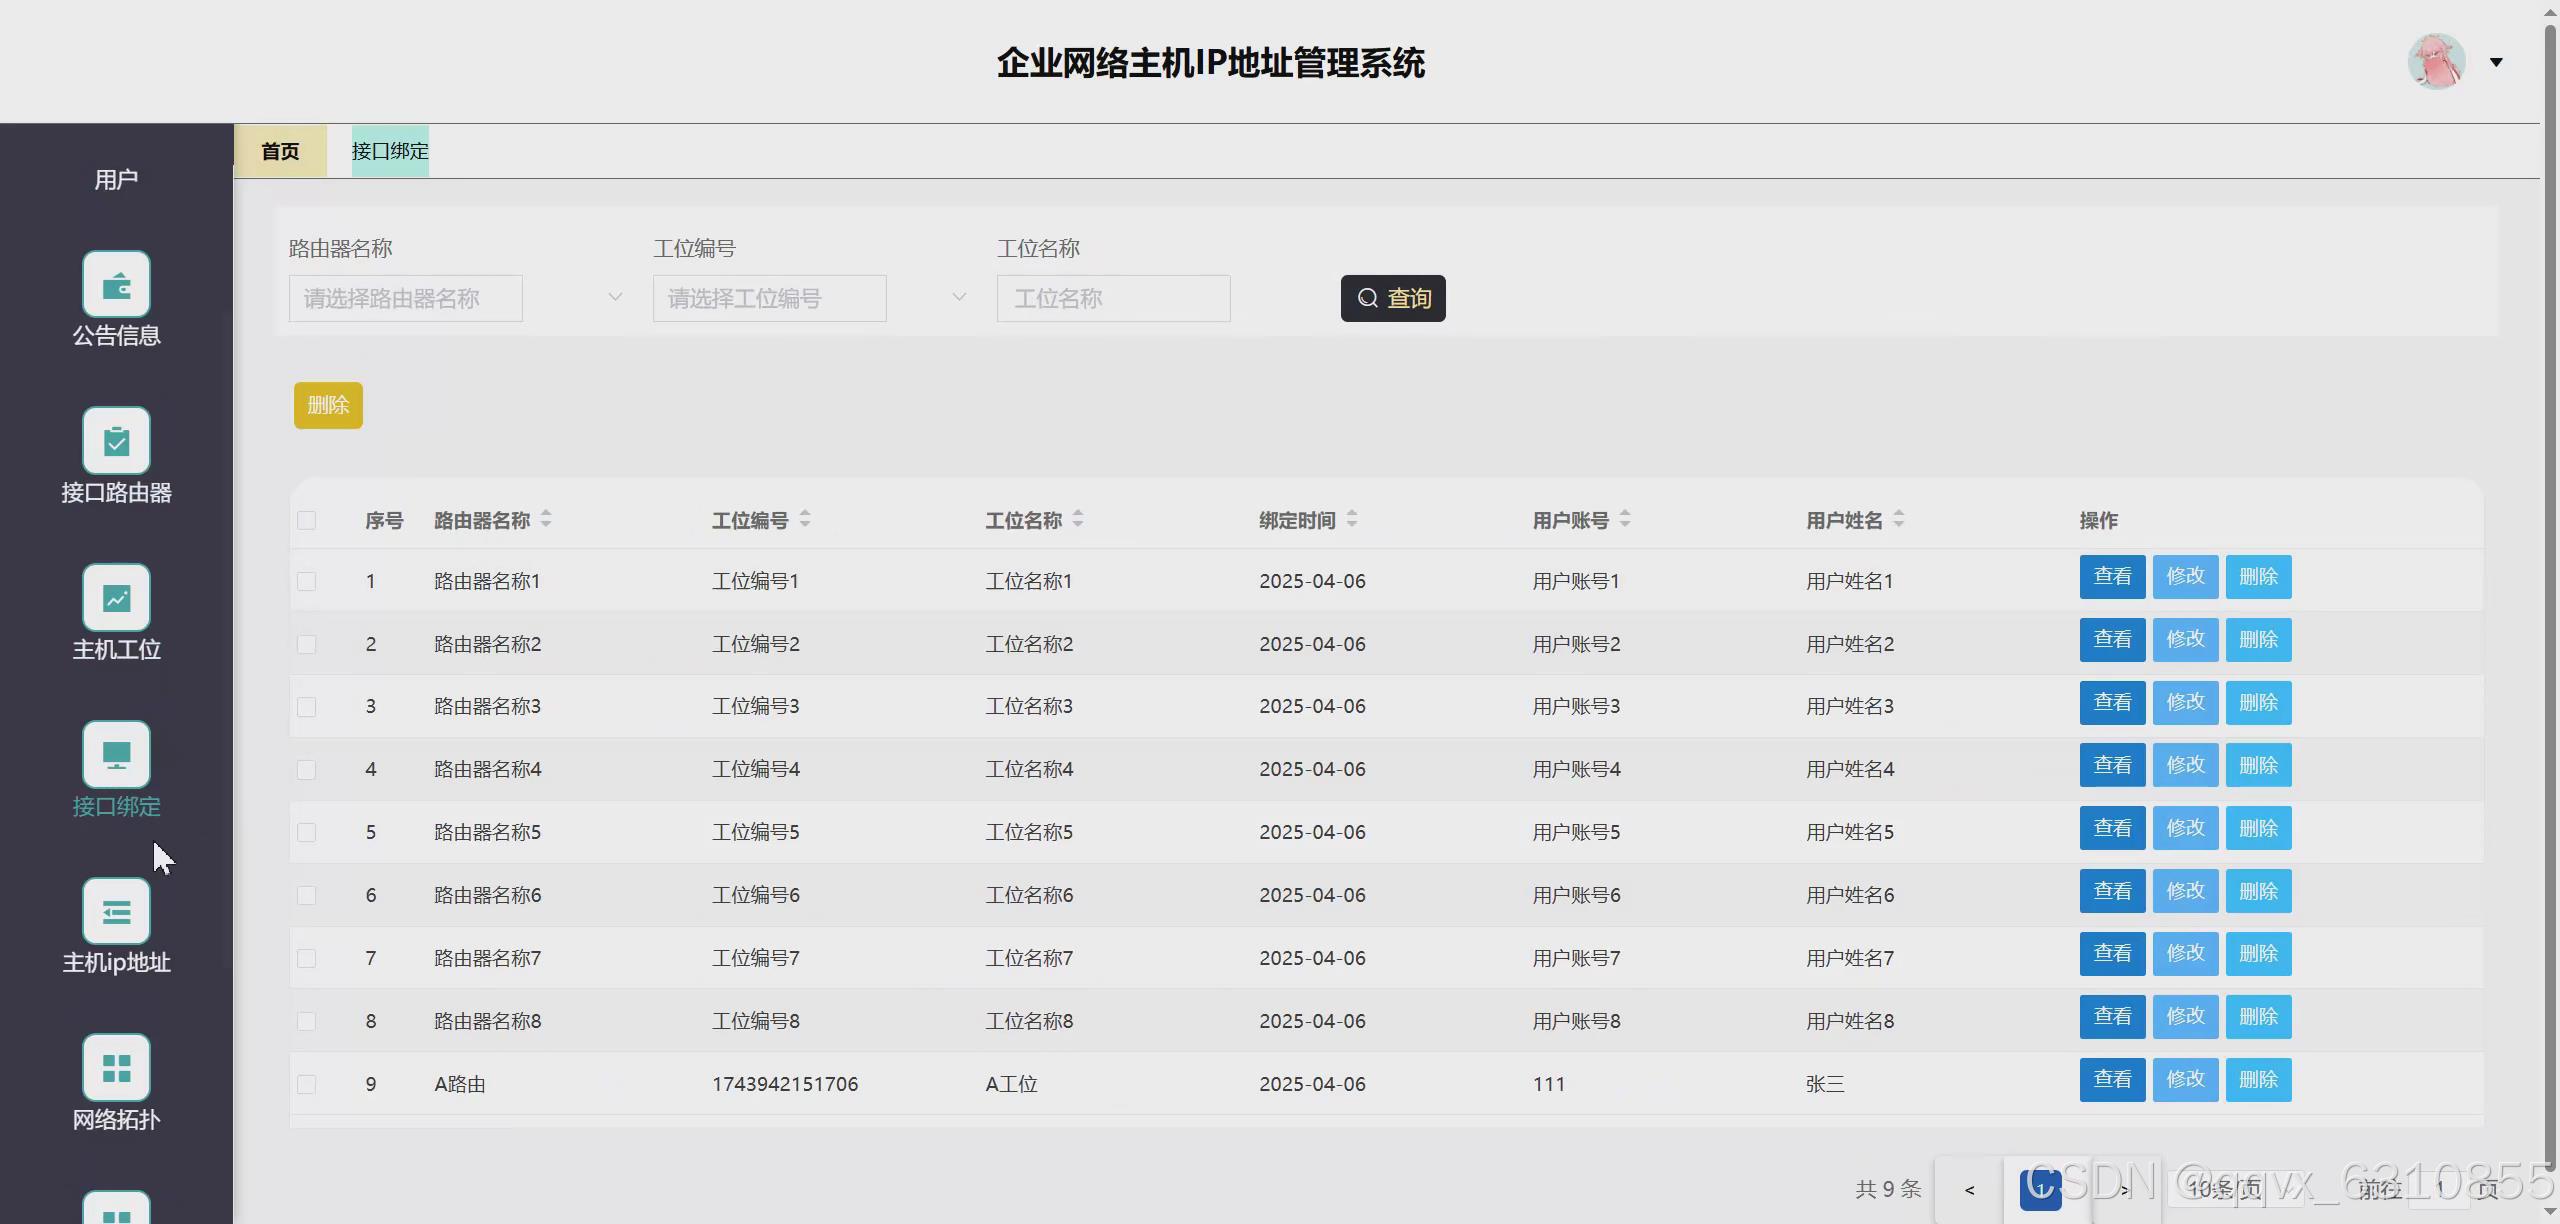Click 修改 for 路由器名称7 row
Viewport: 2560px width, 1224px height.
[2185, 954]
